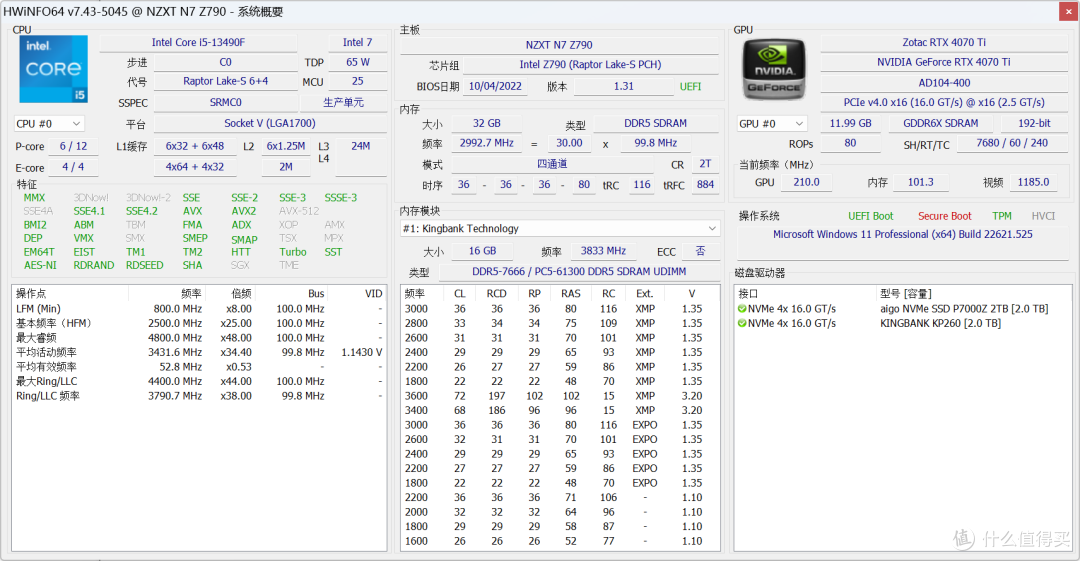1080x561 pixels.
Task: Click the AVX-512 feature label
Action: (299, 212)
